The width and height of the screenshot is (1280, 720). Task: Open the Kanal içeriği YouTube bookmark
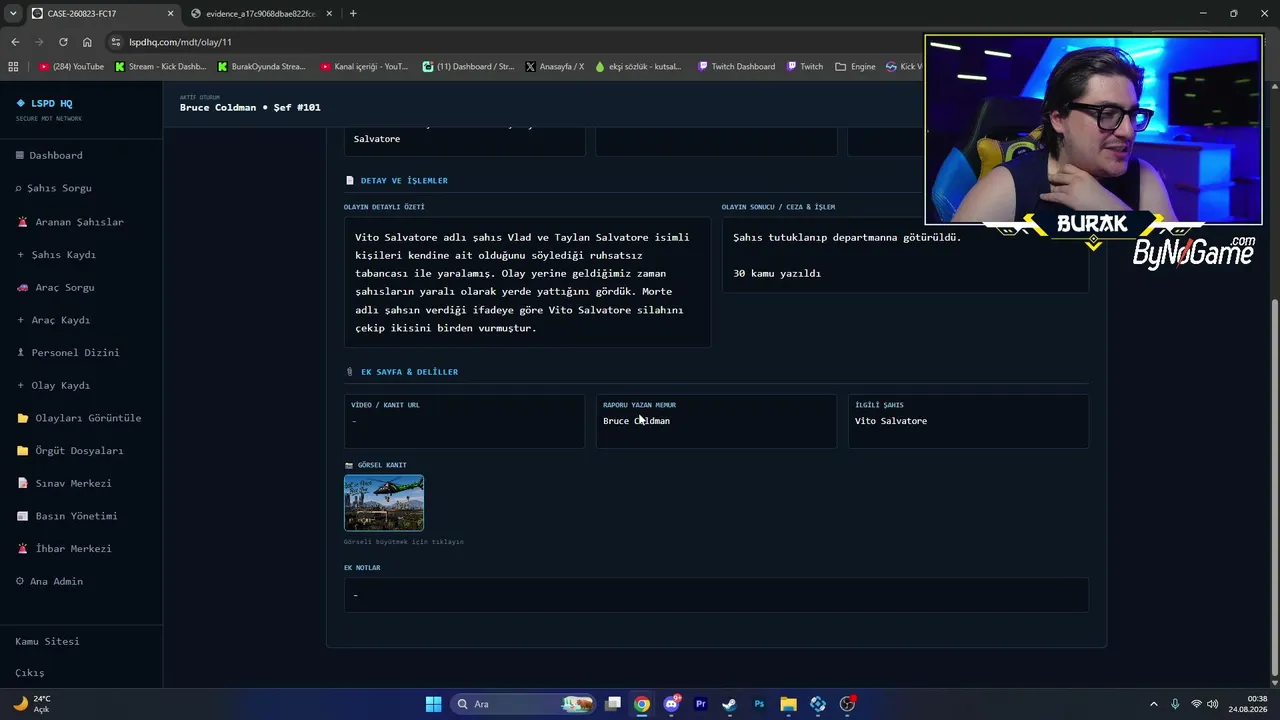pyautogui.click(x=365, y=67)
